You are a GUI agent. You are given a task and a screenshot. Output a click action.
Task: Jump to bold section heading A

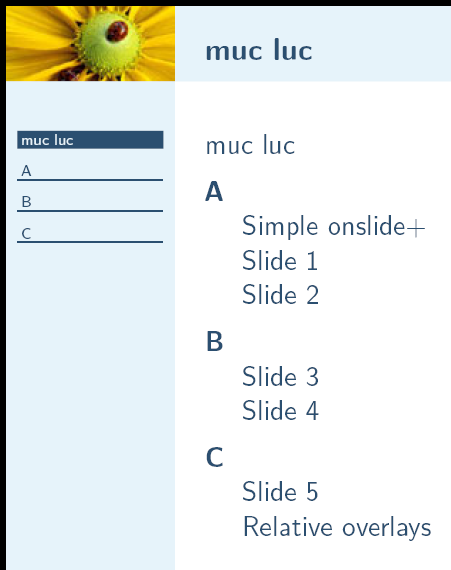214,191
